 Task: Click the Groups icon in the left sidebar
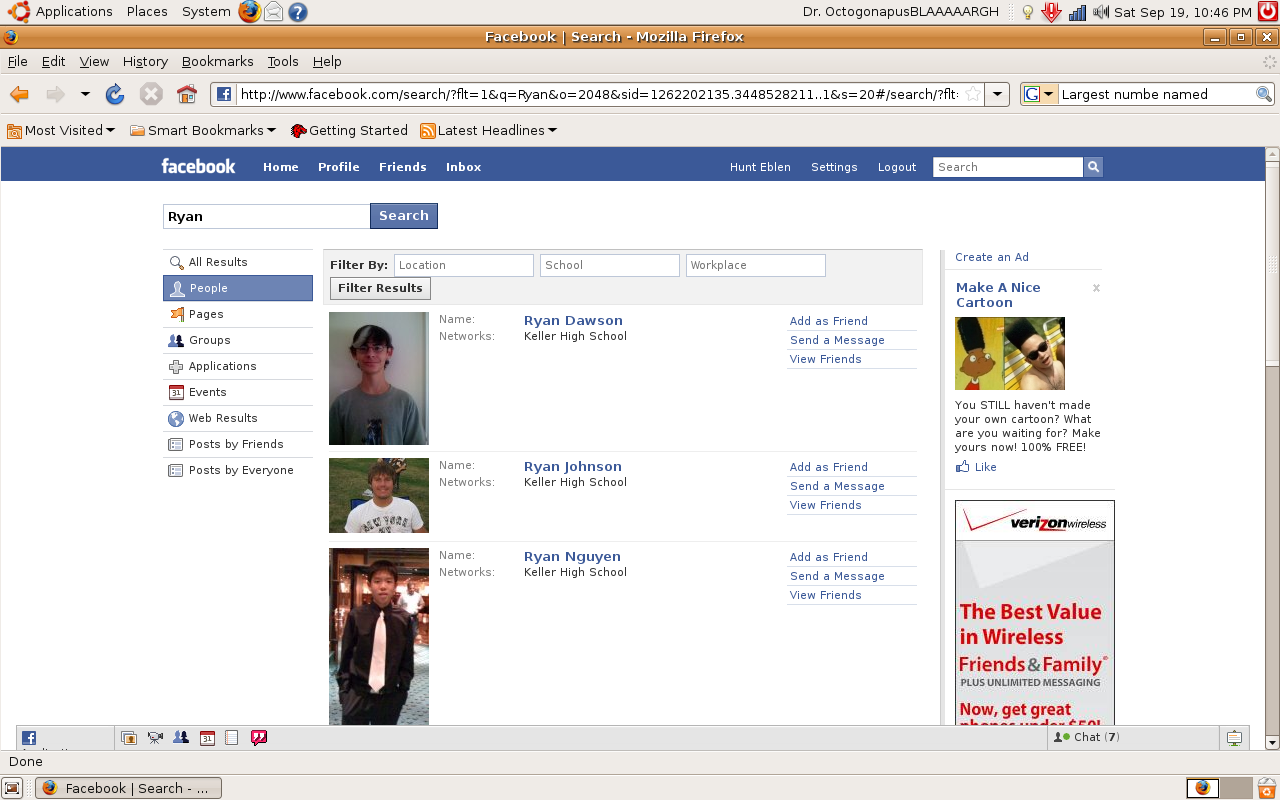pos(177,340)
